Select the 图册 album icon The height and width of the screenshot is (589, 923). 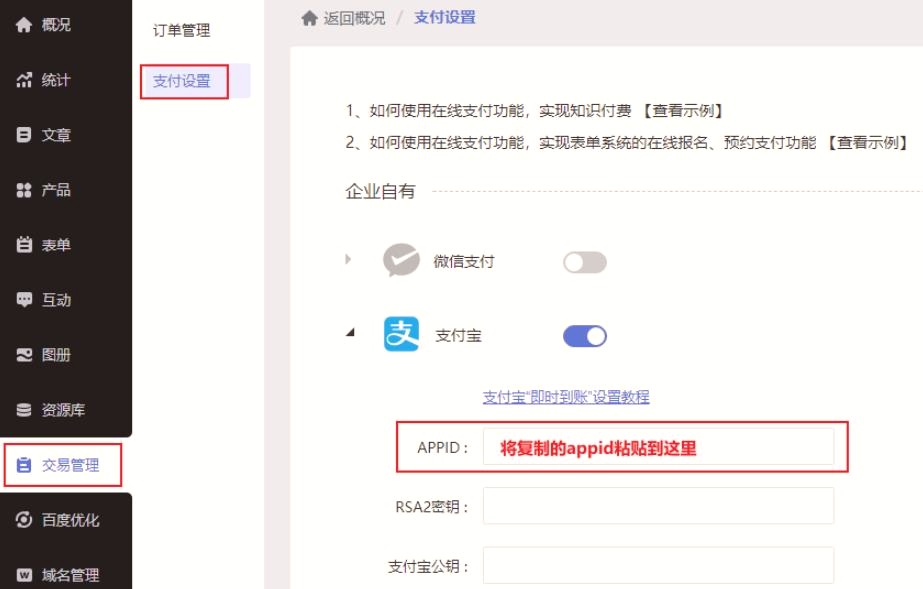click(x=25, y=355)
